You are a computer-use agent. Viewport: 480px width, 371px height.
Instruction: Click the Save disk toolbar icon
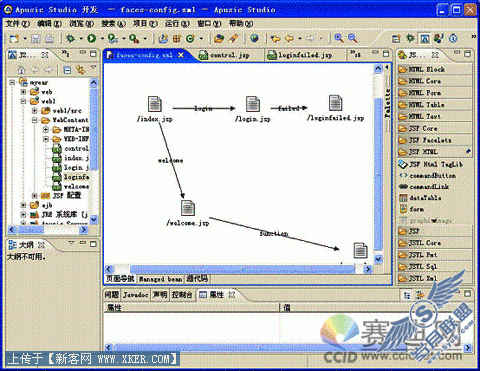coord(36,39)
